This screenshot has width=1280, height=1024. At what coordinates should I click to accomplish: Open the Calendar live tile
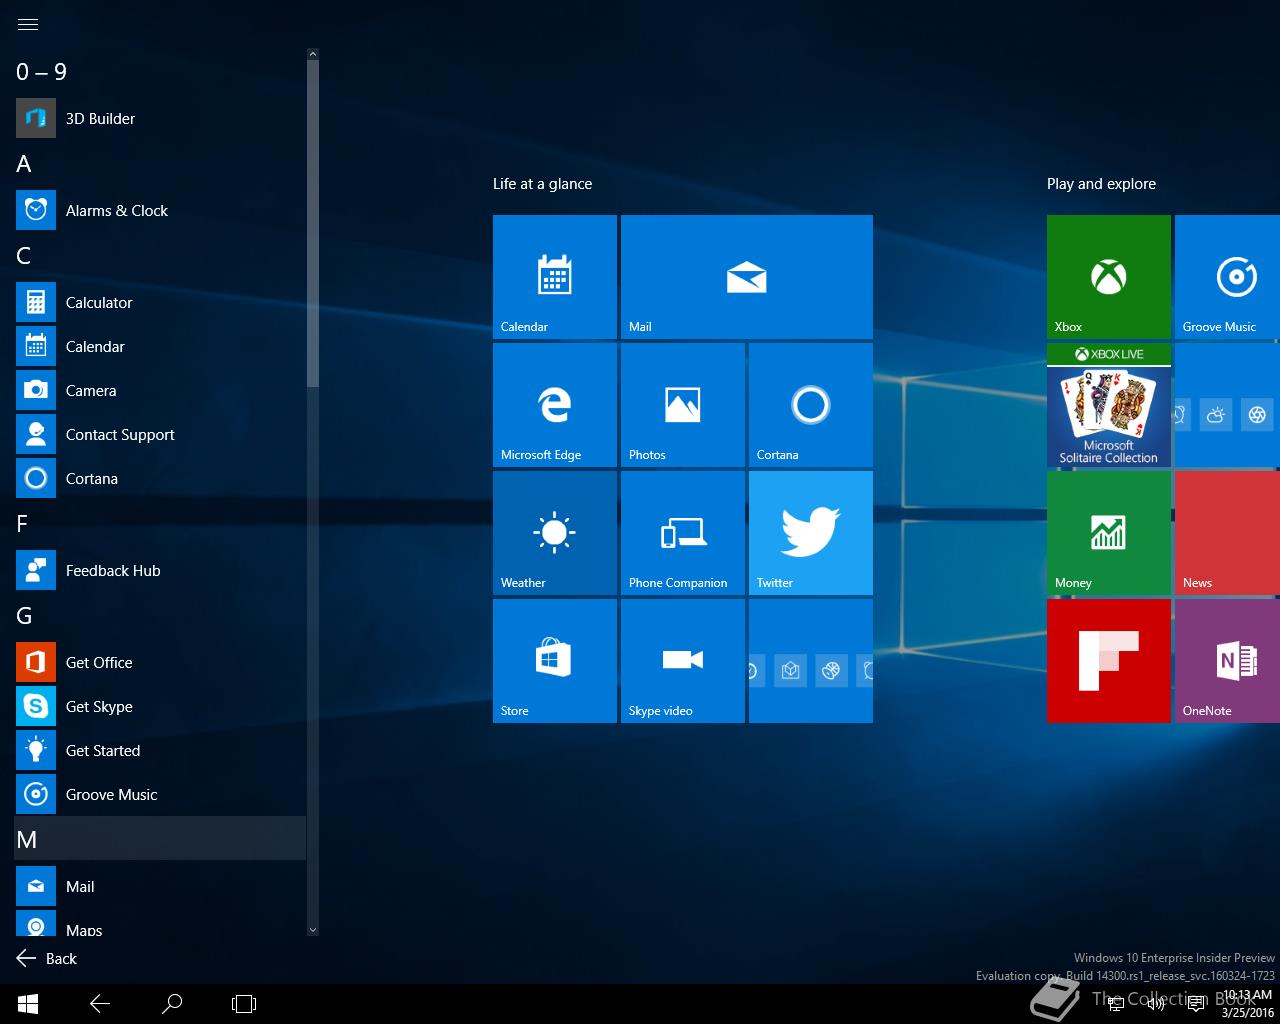555,277
